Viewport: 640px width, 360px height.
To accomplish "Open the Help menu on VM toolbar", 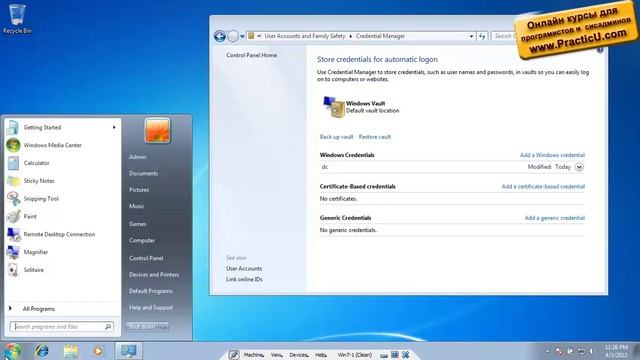I will 321,355.
